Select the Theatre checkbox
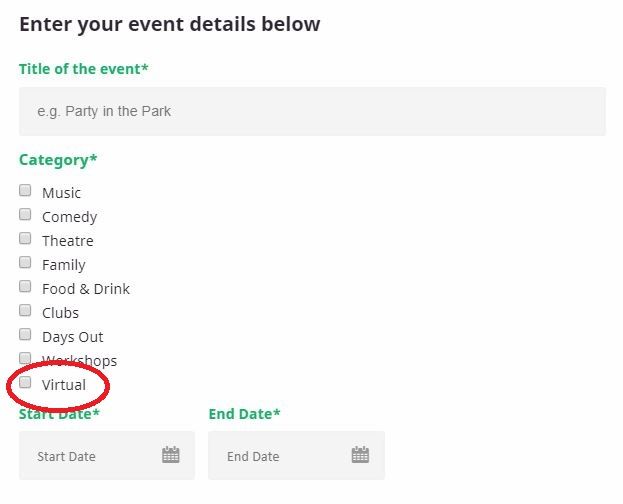Screen dimensions: 623x504 [25, 238]
